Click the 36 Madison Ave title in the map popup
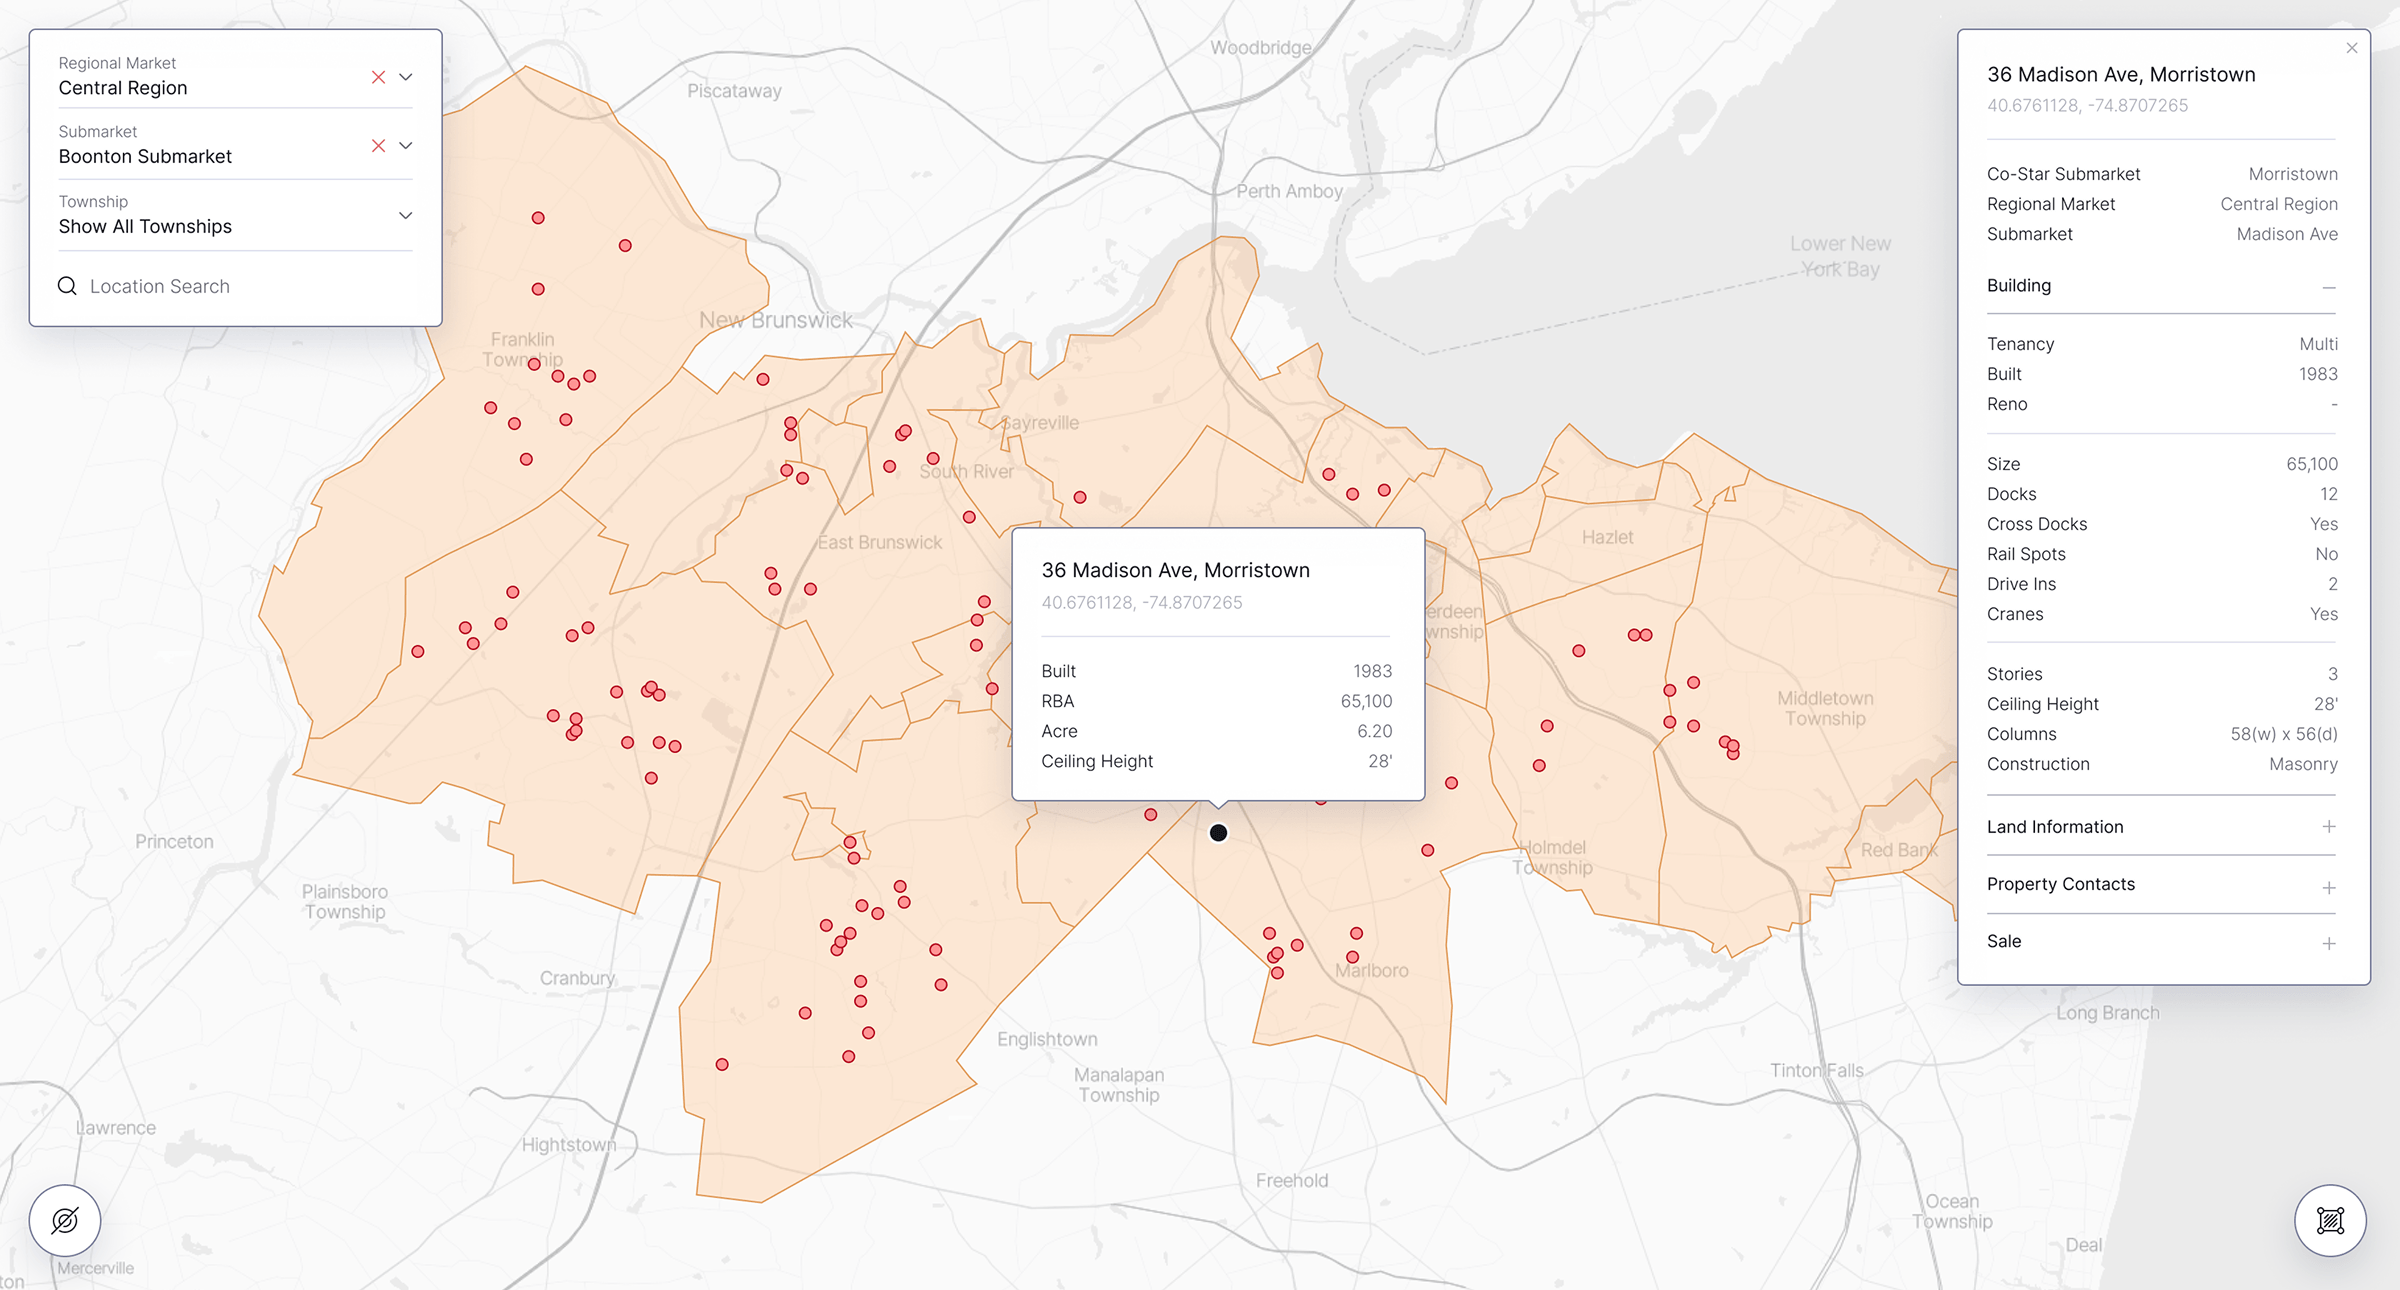Viewport: 2400px width, 1290px height. pyautogui.click(x=1175, y=570)
